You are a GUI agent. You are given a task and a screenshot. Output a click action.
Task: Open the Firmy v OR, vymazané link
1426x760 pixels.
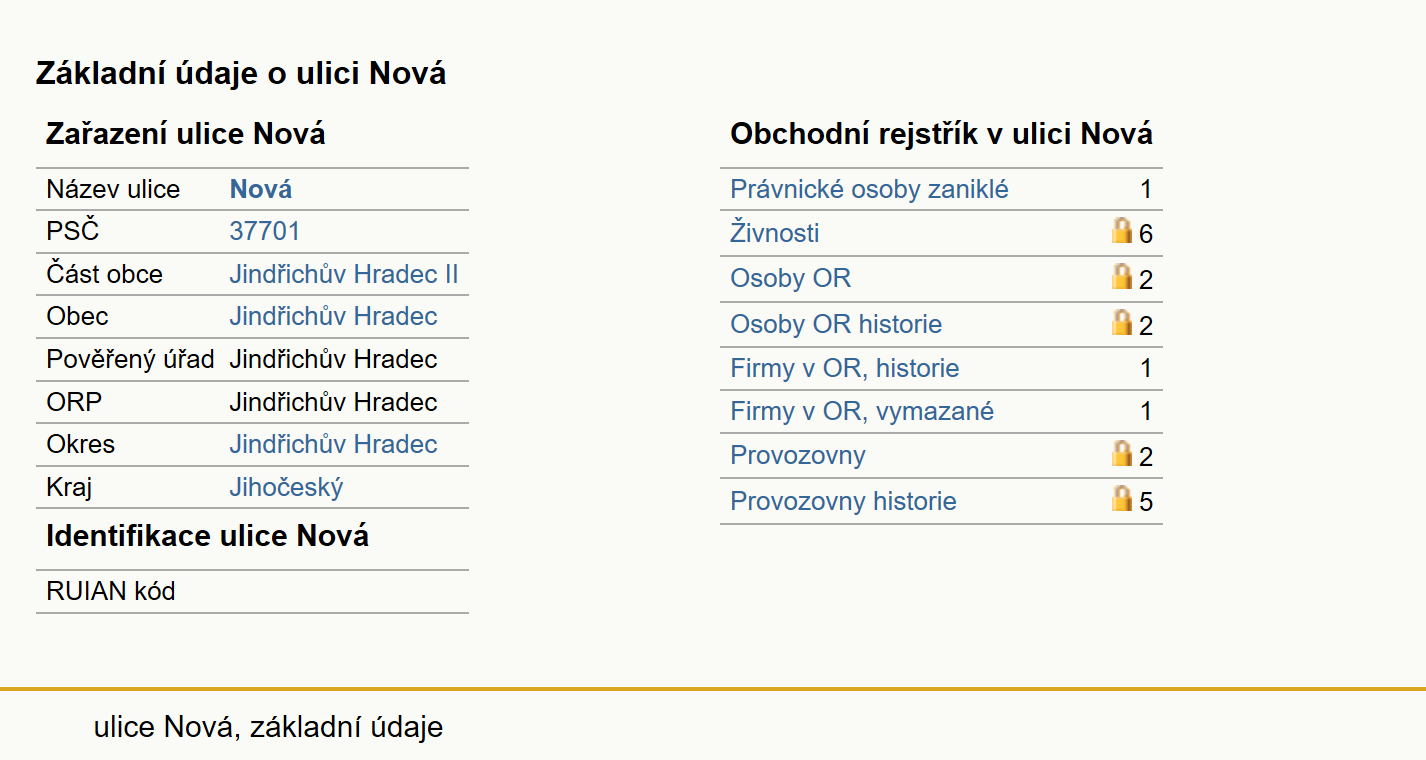click(862, 411)
